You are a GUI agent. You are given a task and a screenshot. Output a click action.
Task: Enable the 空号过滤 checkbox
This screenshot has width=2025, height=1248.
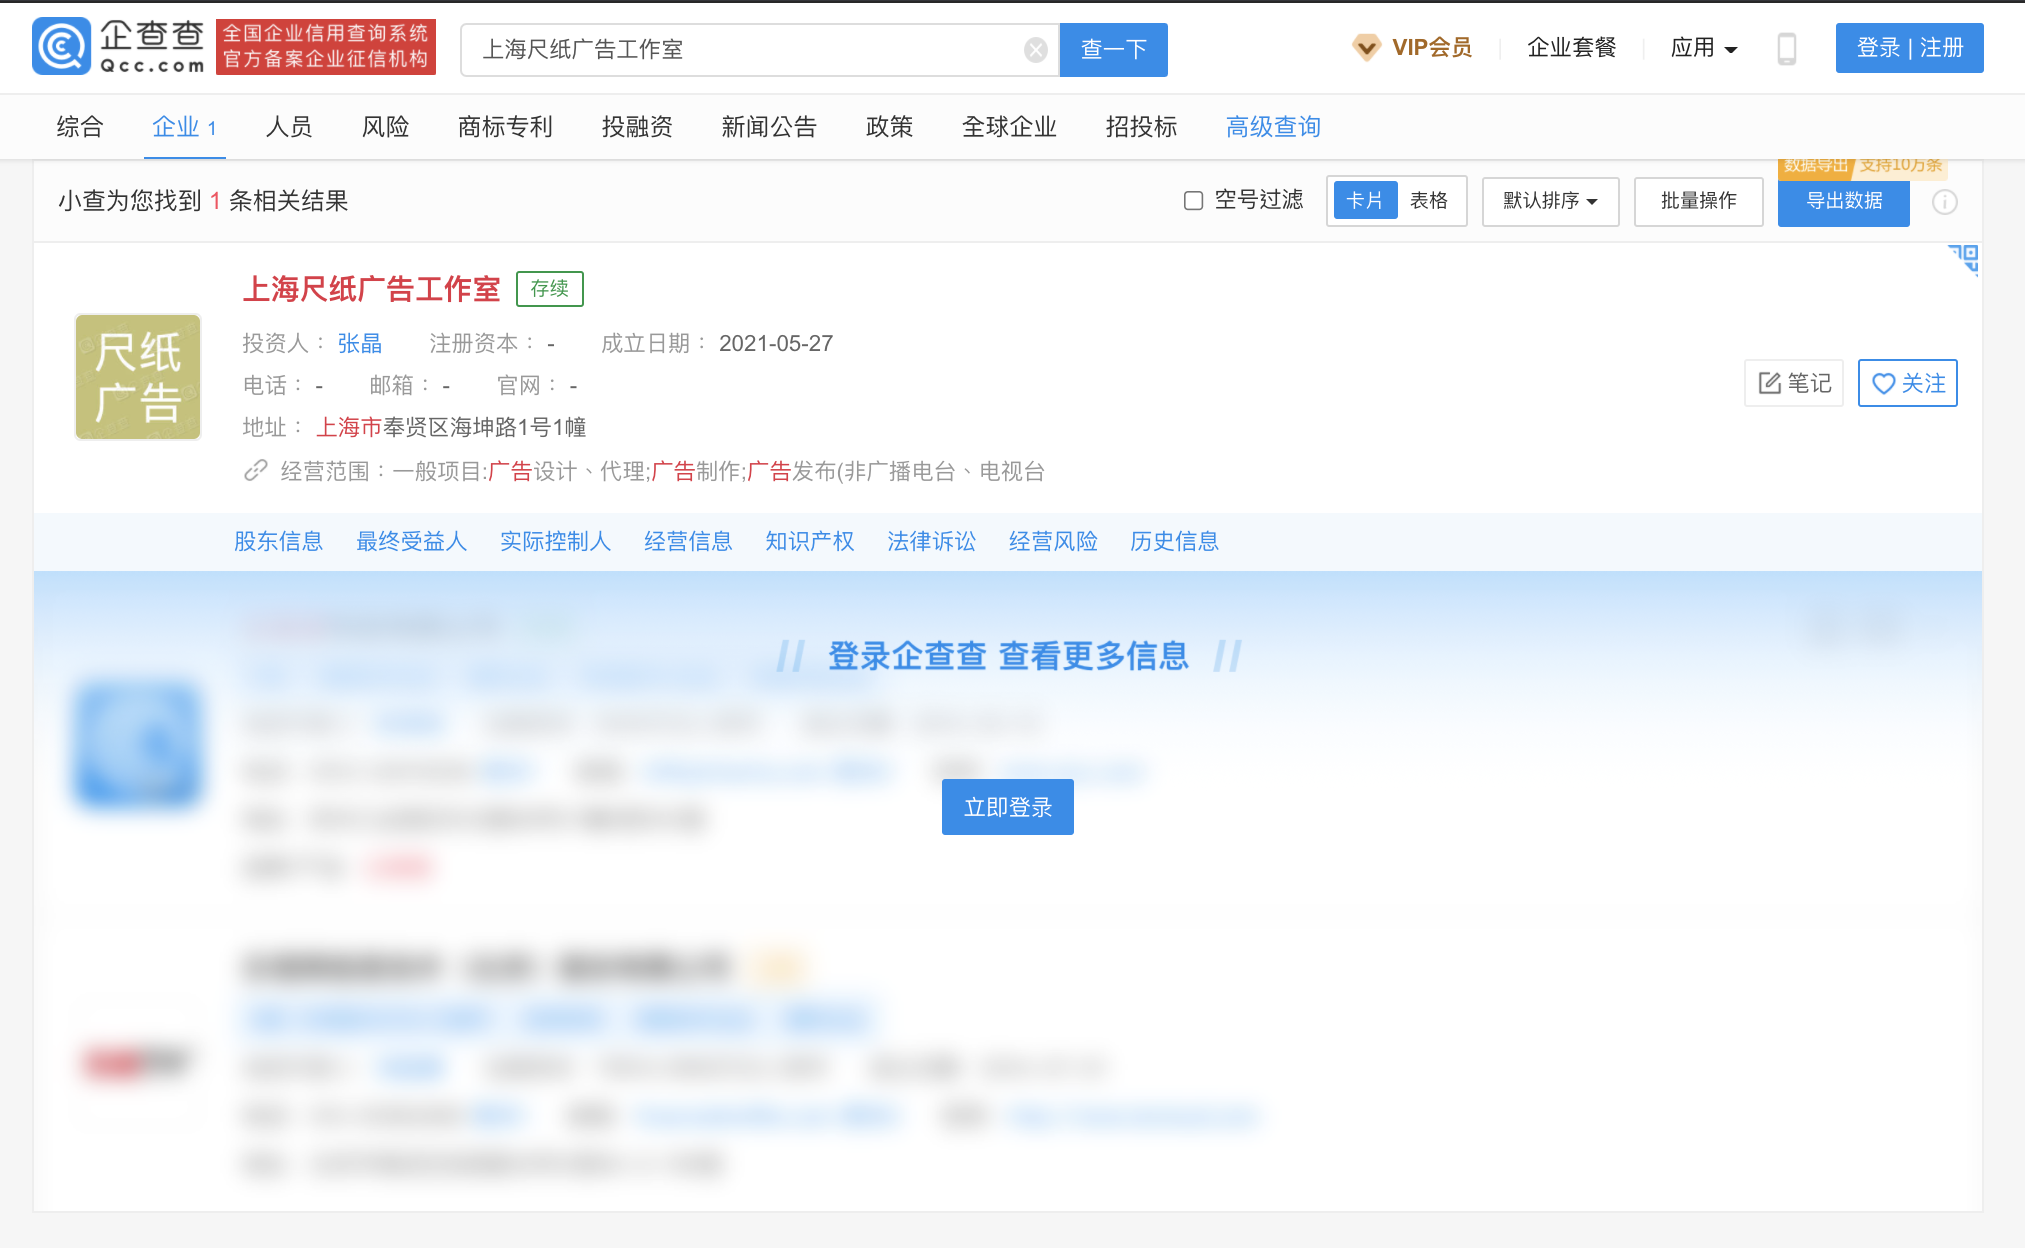pos(1193,201)
